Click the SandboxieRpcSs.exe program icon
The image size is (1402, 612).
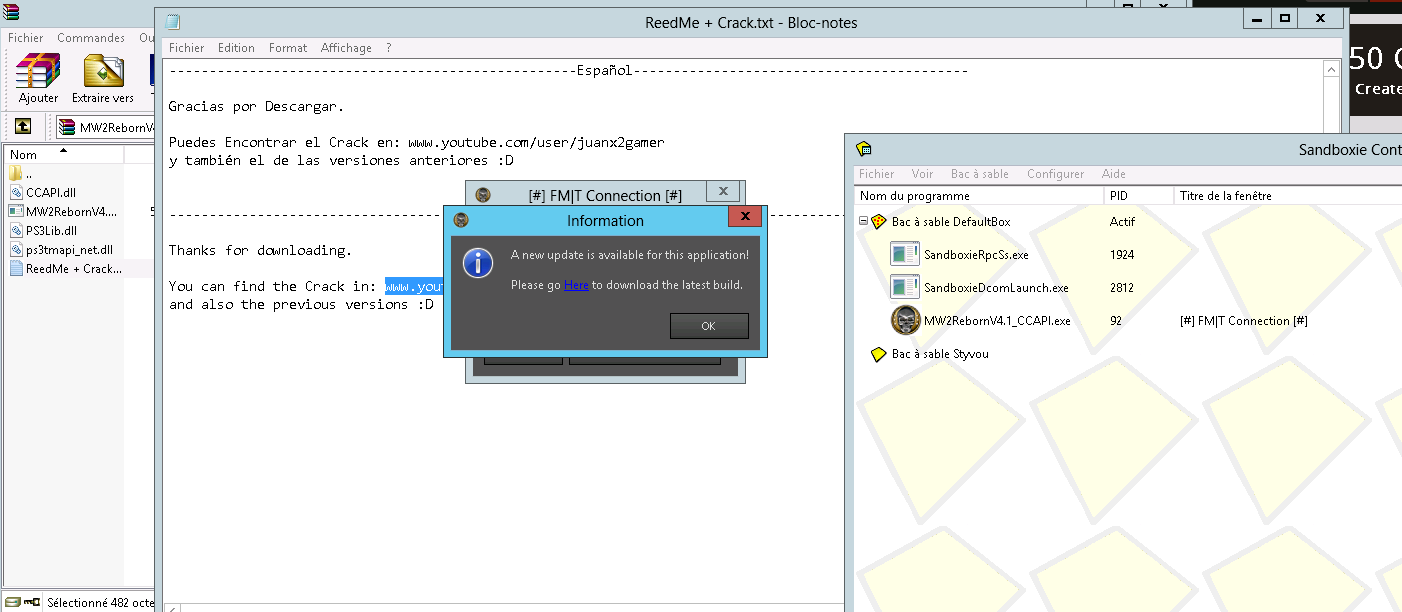click(x=904, y=255)
